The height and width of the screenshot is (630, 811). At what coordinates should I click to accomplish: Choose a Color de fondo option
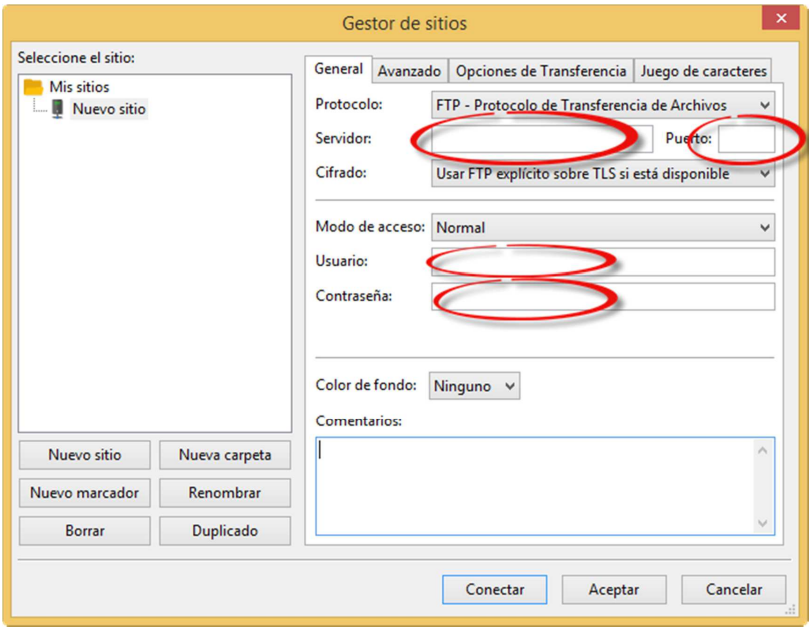pos(475,386)
